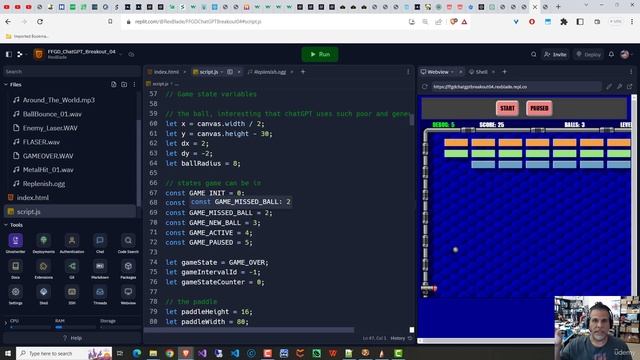Screen dimensions: 640x360
Task: Select the Webview pane tab
Action: pos(438,72)
